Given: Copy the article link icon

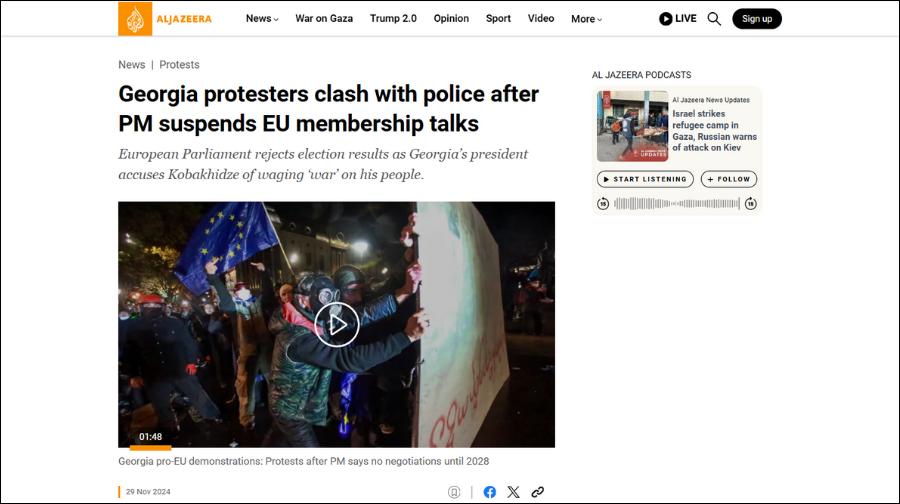Looking at the screenshot, I should pos(537,492).
